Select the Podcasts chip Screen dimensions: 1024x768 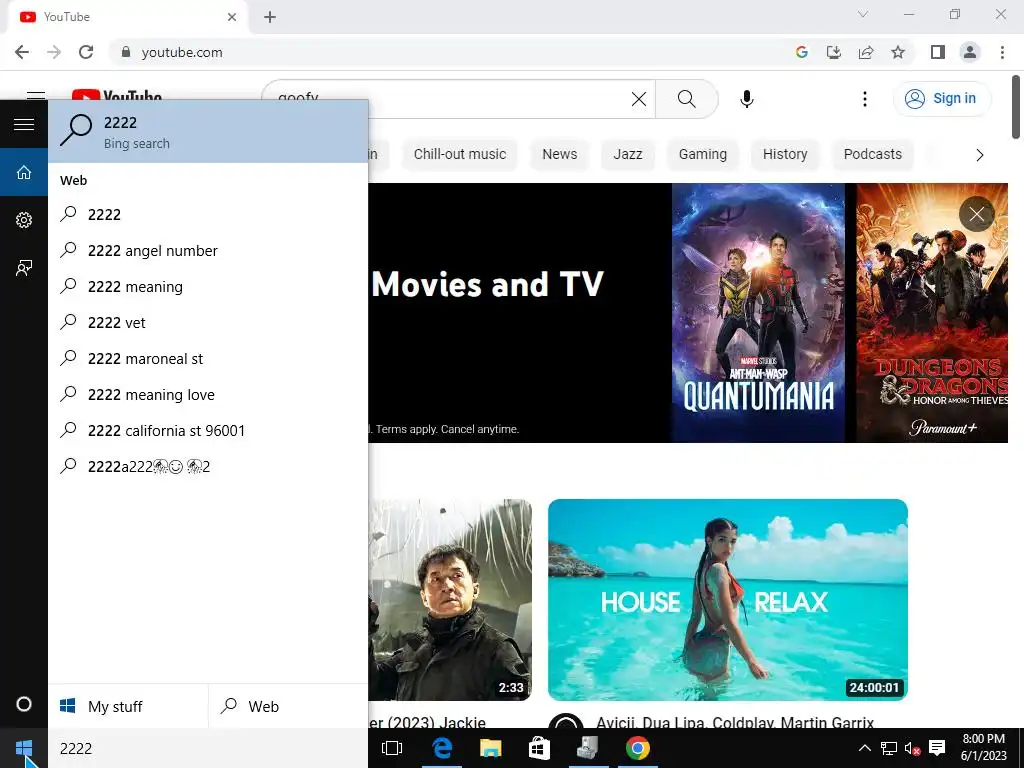(872, 154)
